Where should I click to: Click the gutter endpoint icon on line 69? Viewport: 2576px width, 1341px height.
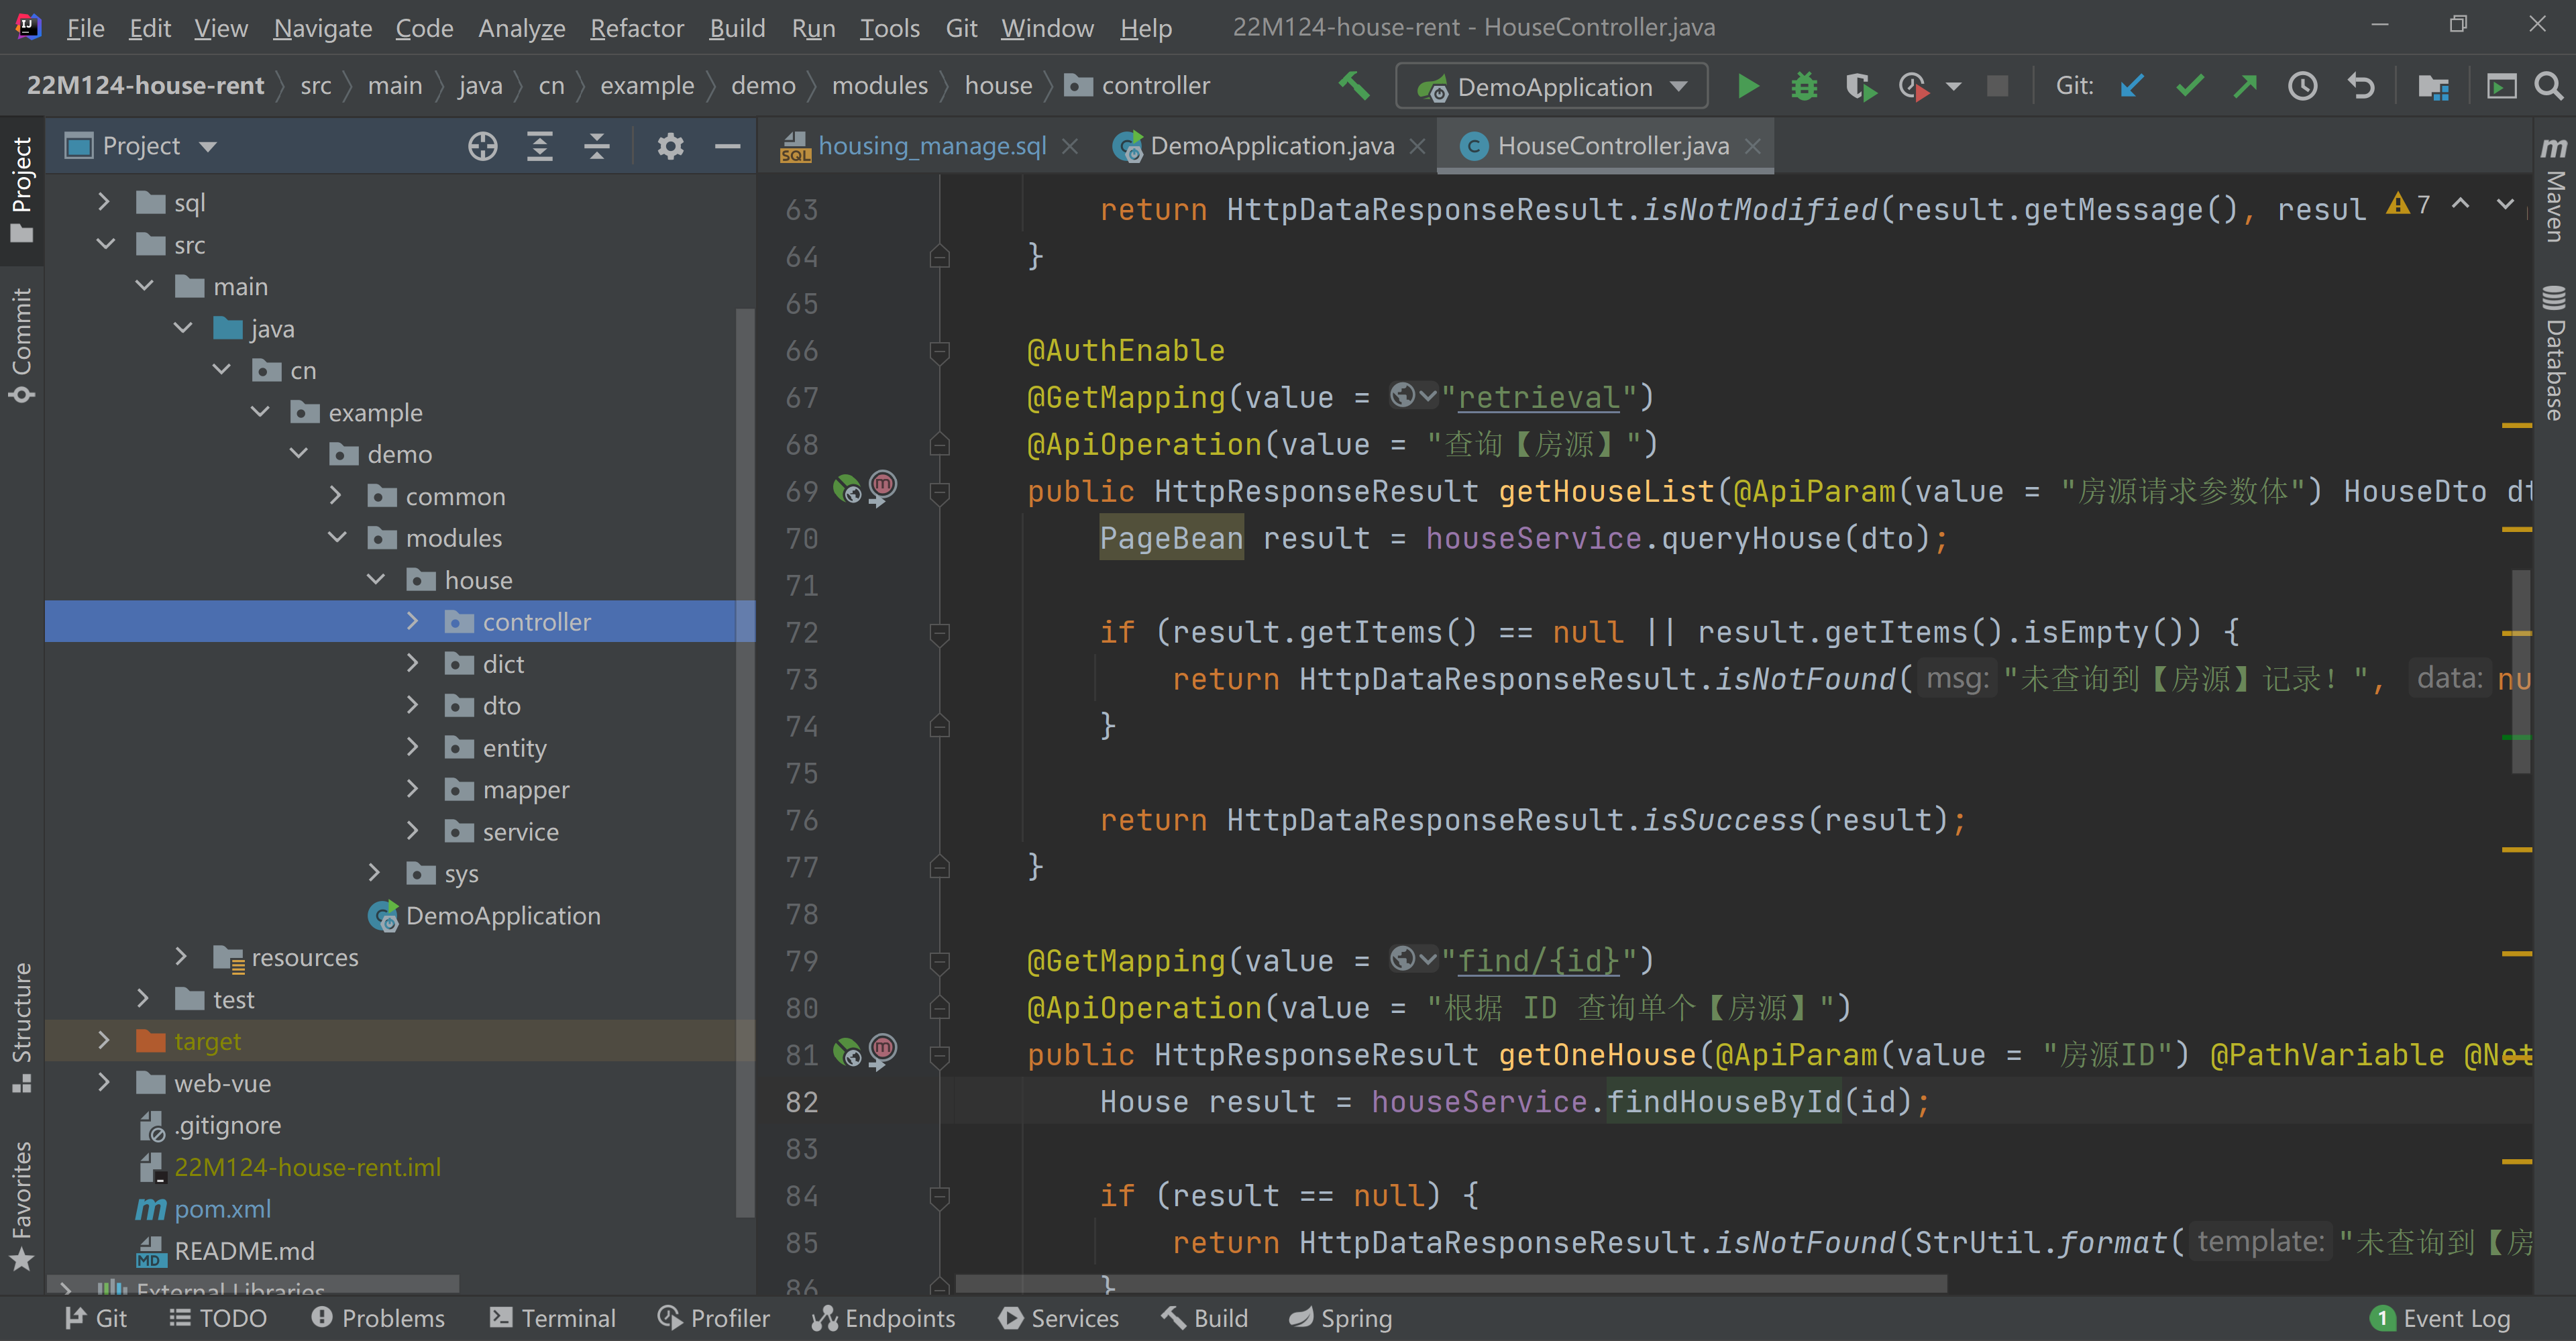pyautogui.click(x=847, y=489)
